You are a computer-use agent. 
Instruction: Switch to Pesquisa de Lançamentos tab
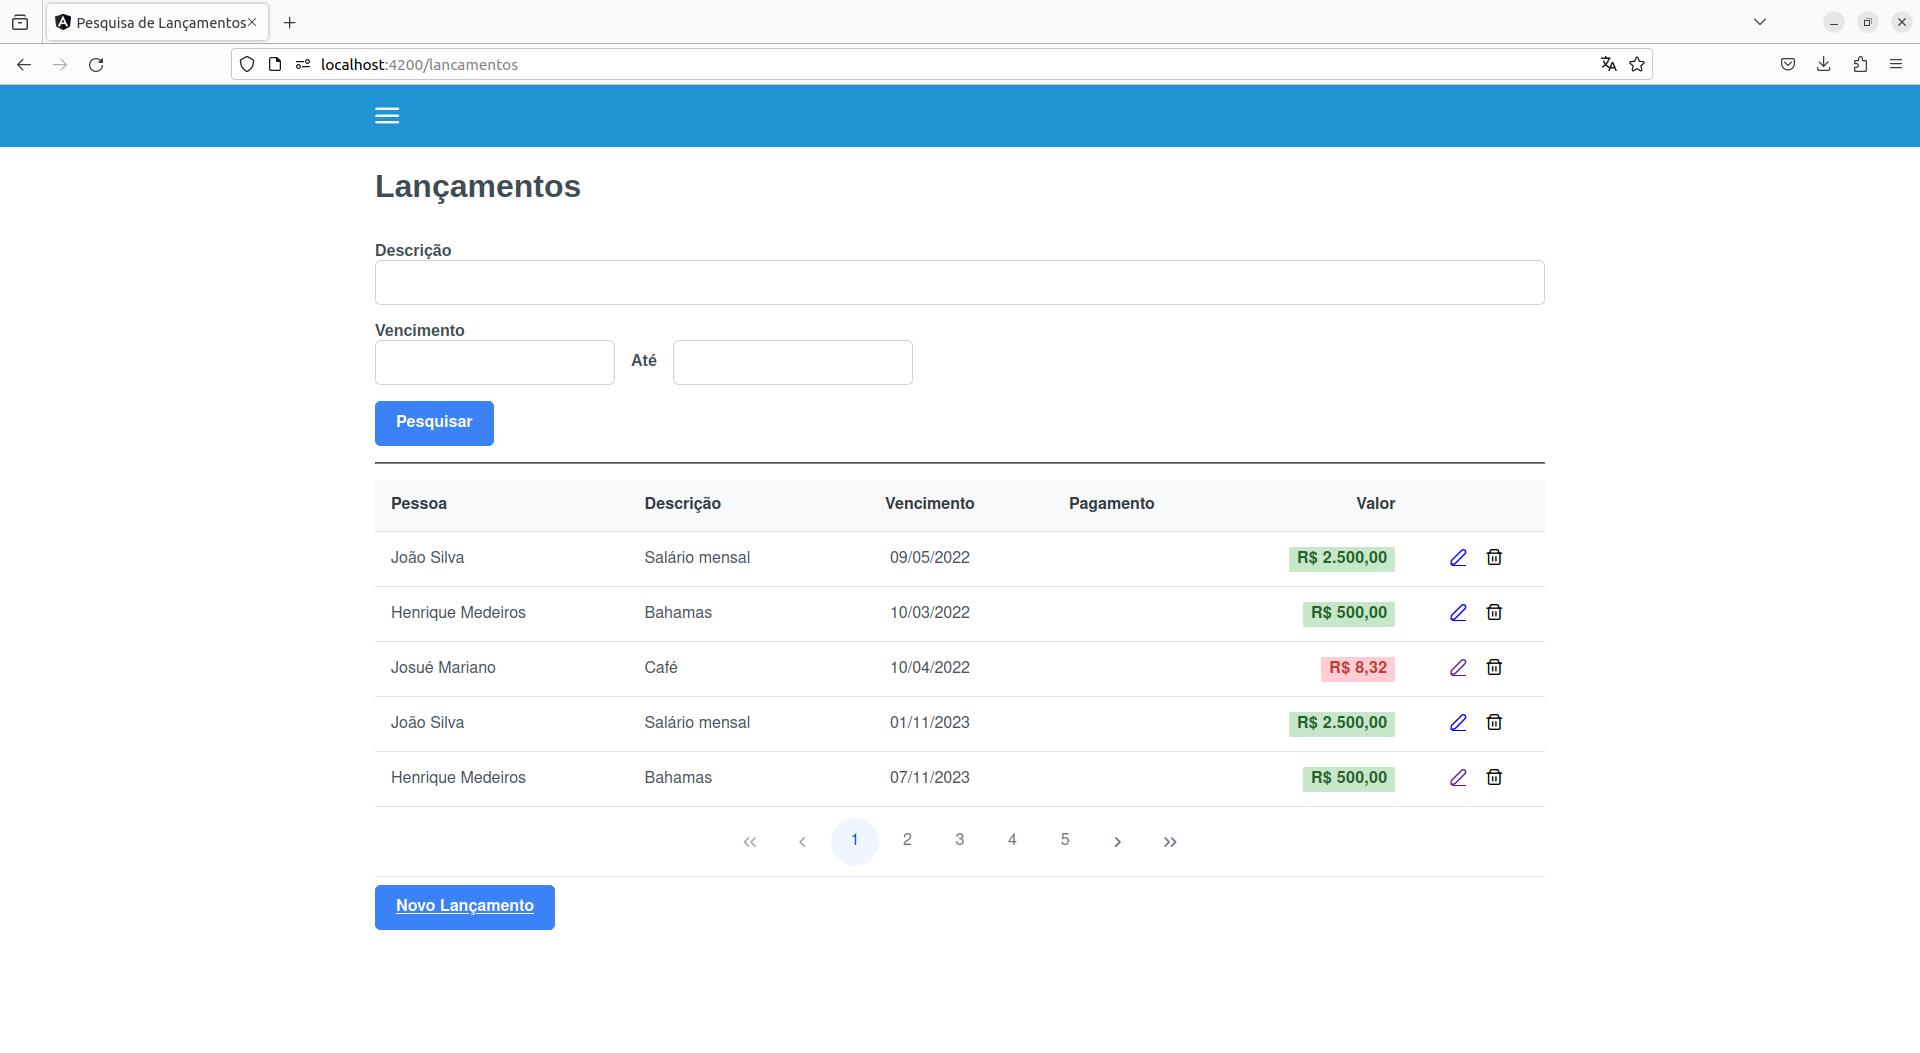click(x=155, y=22)
